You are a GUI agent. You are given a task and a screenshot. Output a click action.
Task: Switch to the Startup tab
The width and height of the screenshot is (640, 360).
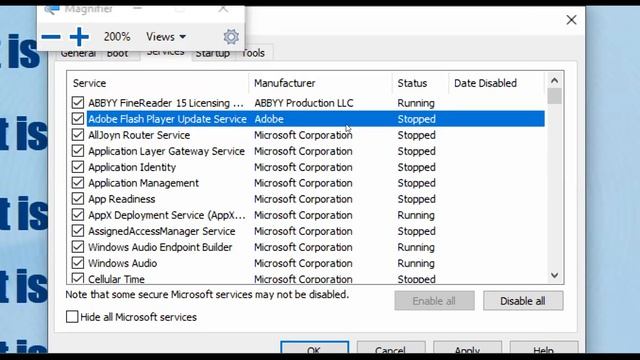coord(212,53)
